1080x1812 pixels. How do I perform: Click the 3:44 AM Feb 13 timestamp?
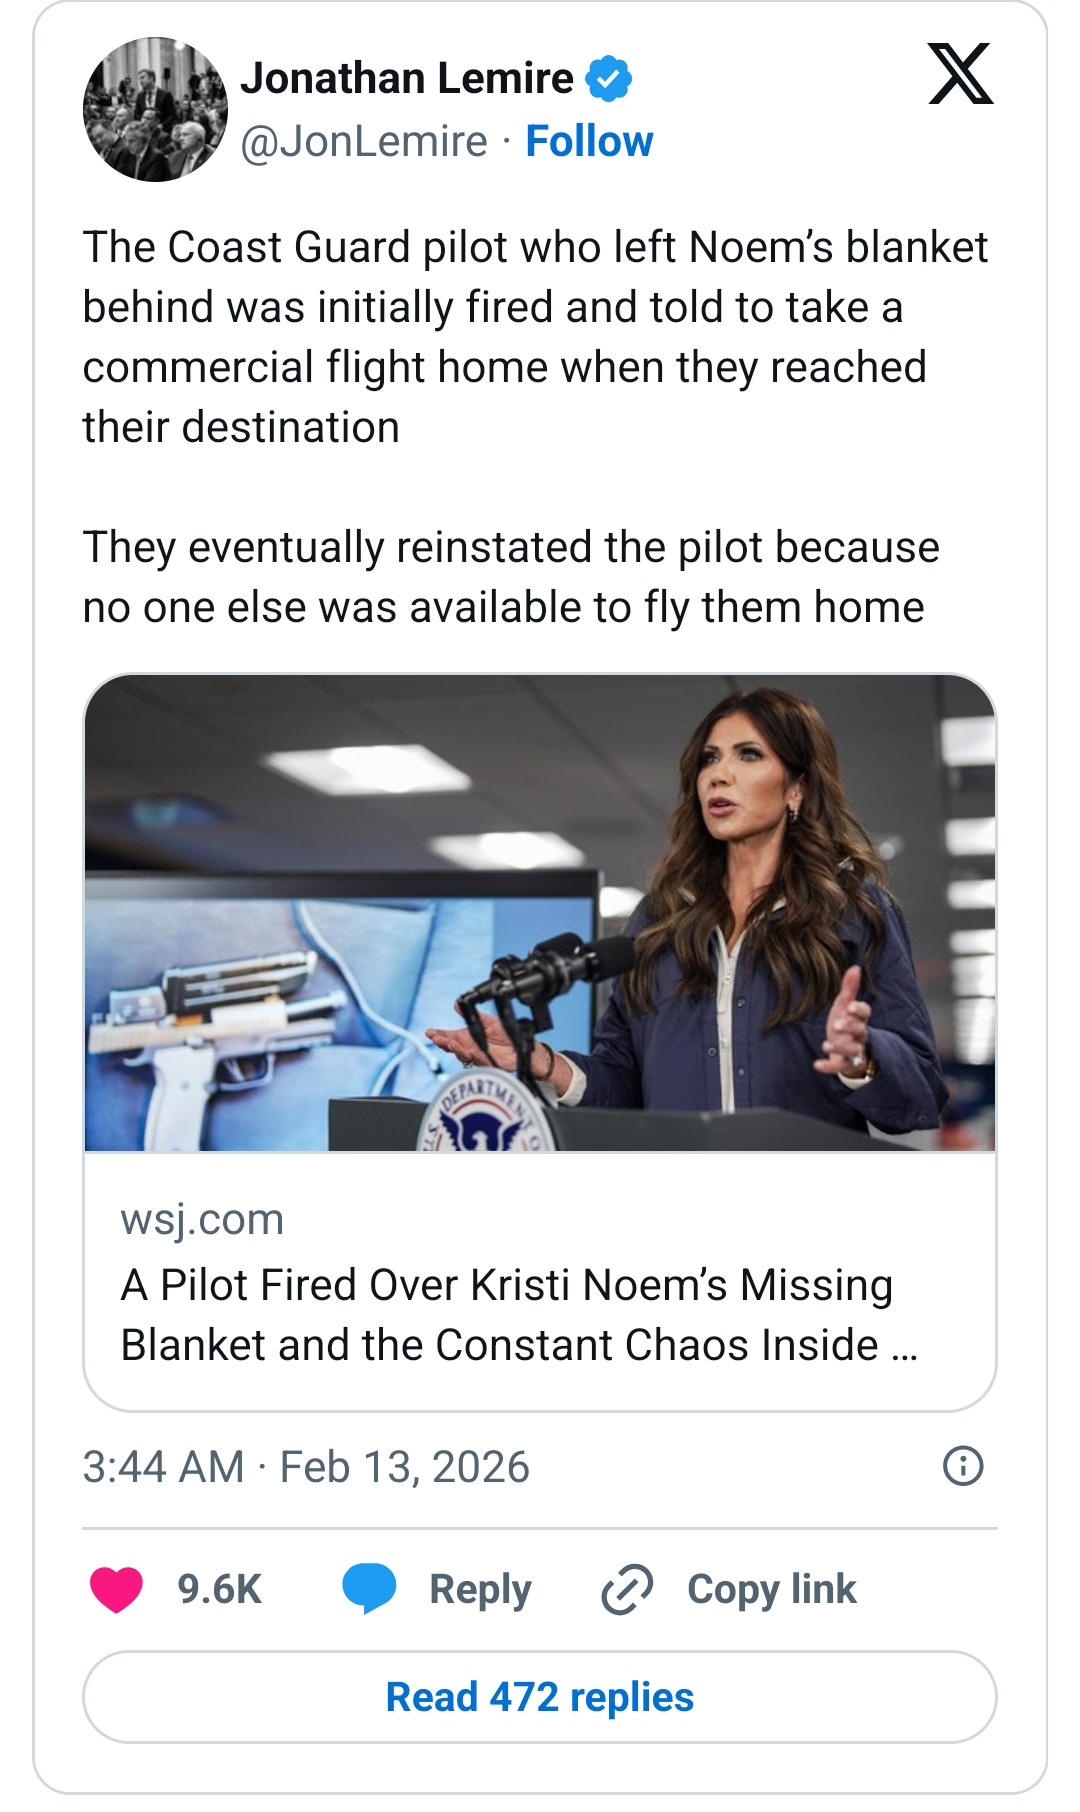[x=306, y=1467]
